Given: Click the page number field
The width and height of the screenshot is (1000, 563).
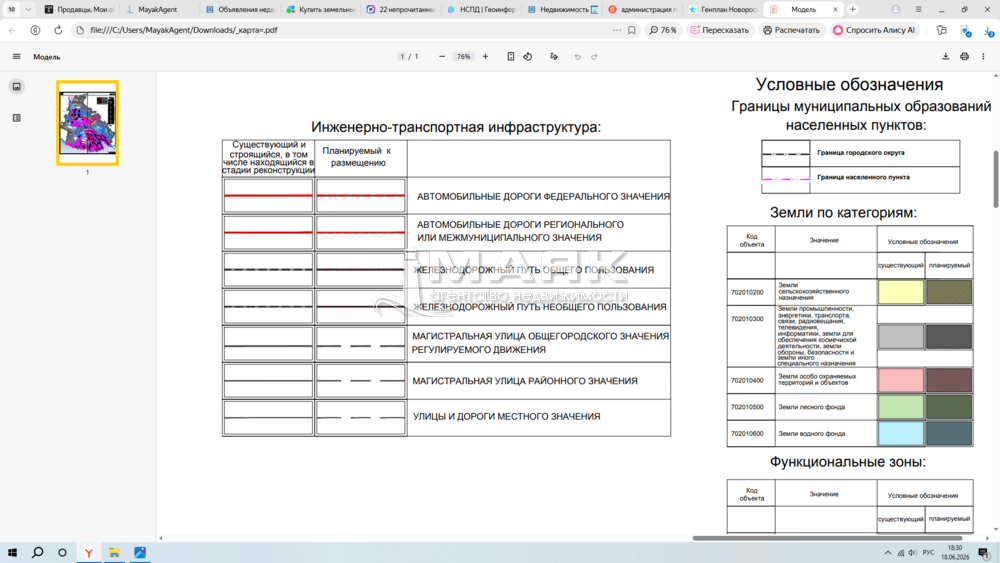Looking at the screenshot, I should 402,57.
